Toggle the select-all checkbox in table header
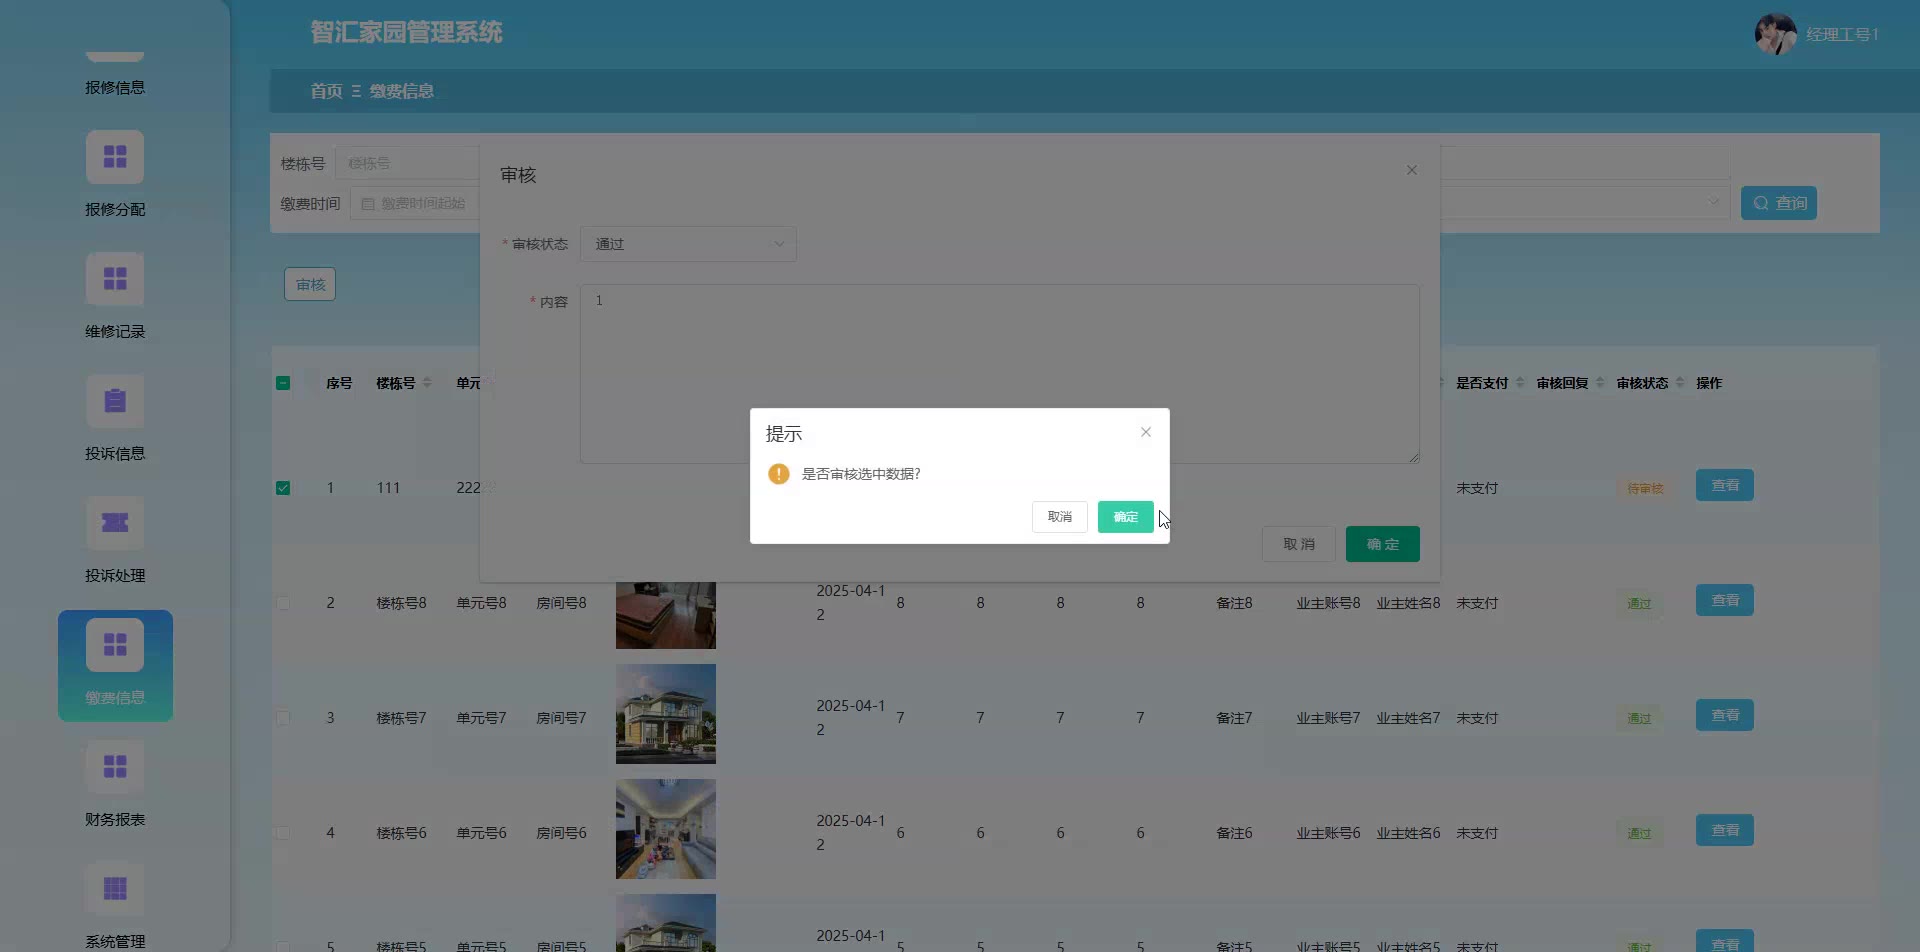Screen dimensions: 1920x952 pos(283,383)
